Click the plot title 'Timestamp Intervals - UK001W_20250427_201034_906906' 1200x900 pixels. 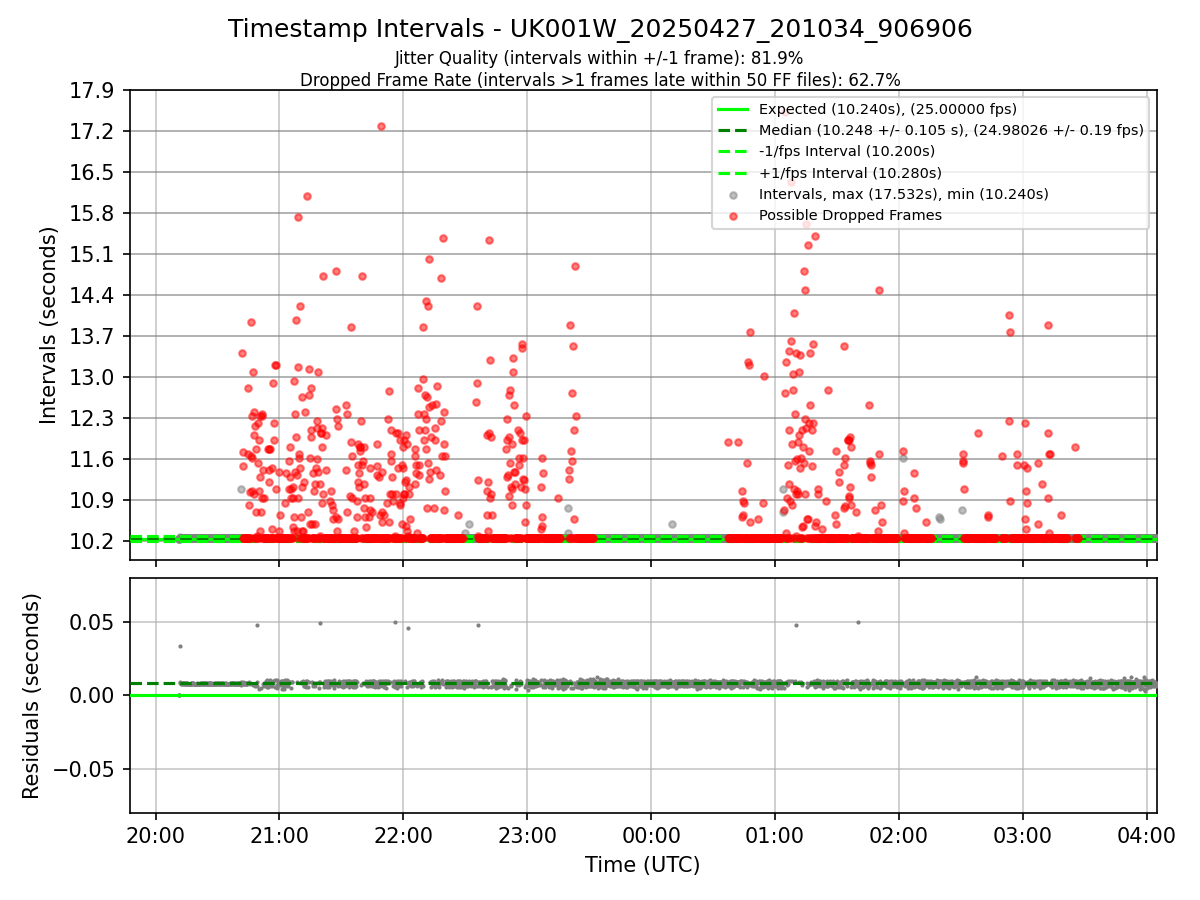point(600,29)
